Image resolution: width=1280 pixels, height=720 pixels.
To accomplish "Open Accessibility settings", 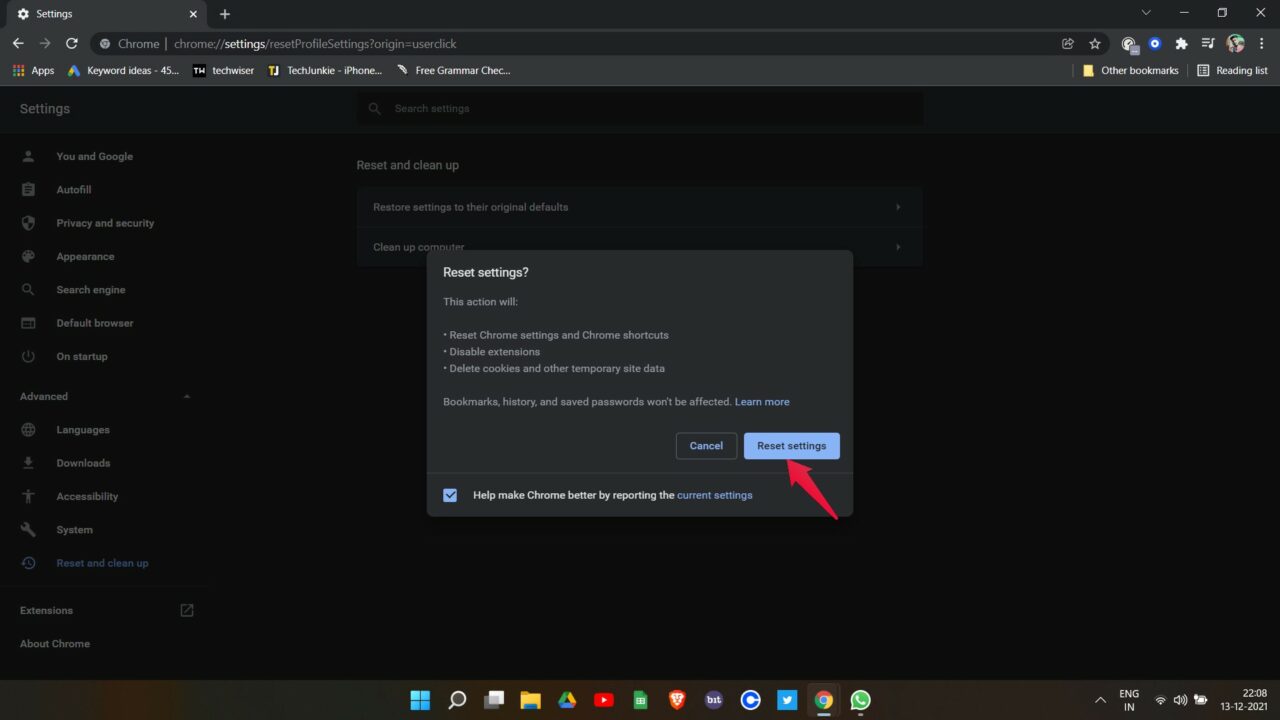I will click(x=87, y=496).
